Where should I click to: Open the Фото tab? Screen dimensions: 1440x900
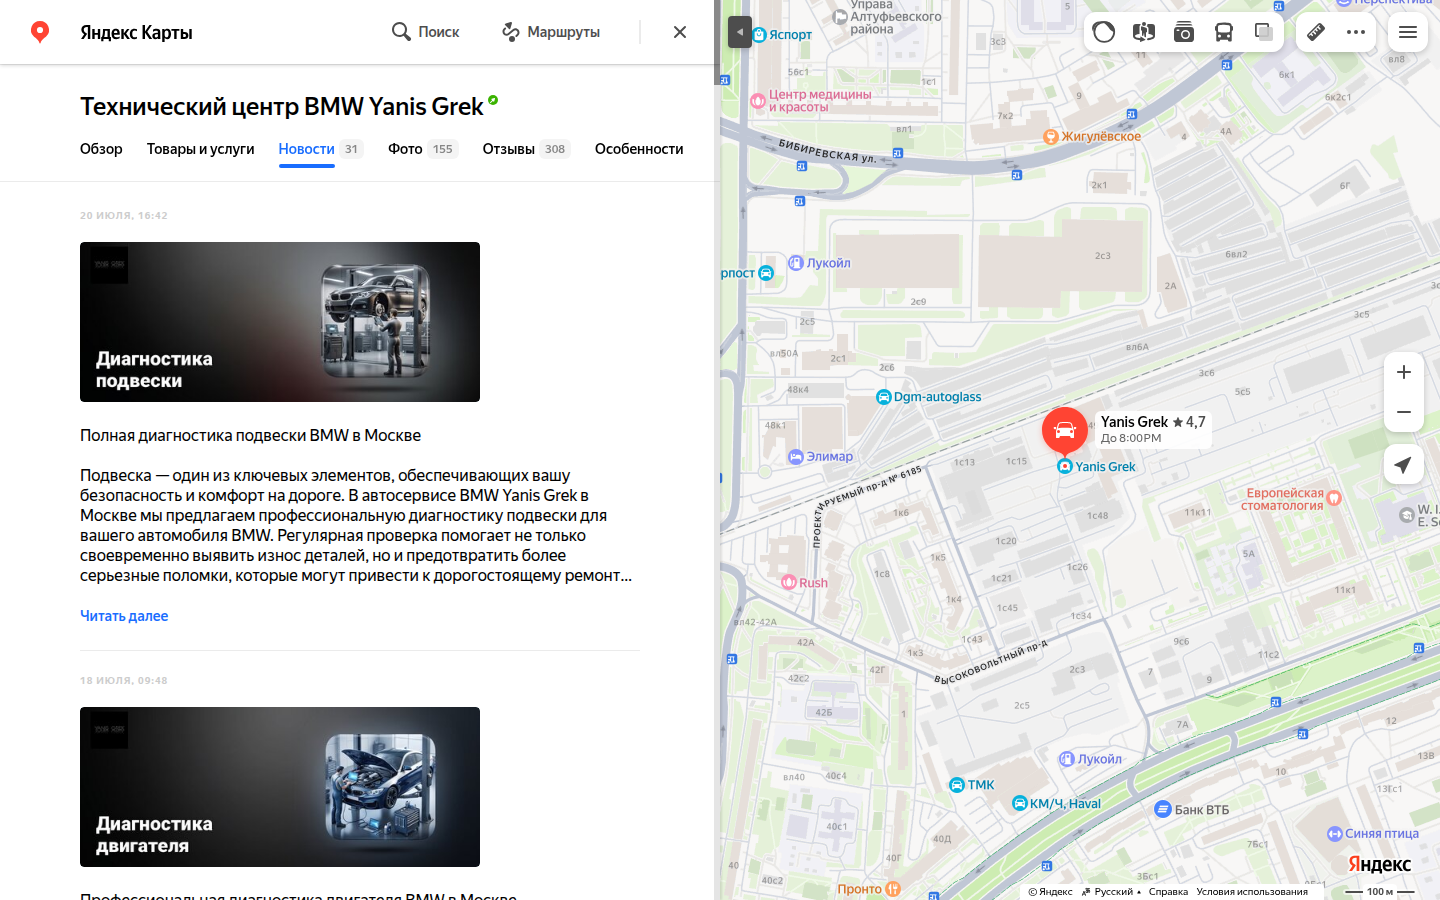[422, 149]
